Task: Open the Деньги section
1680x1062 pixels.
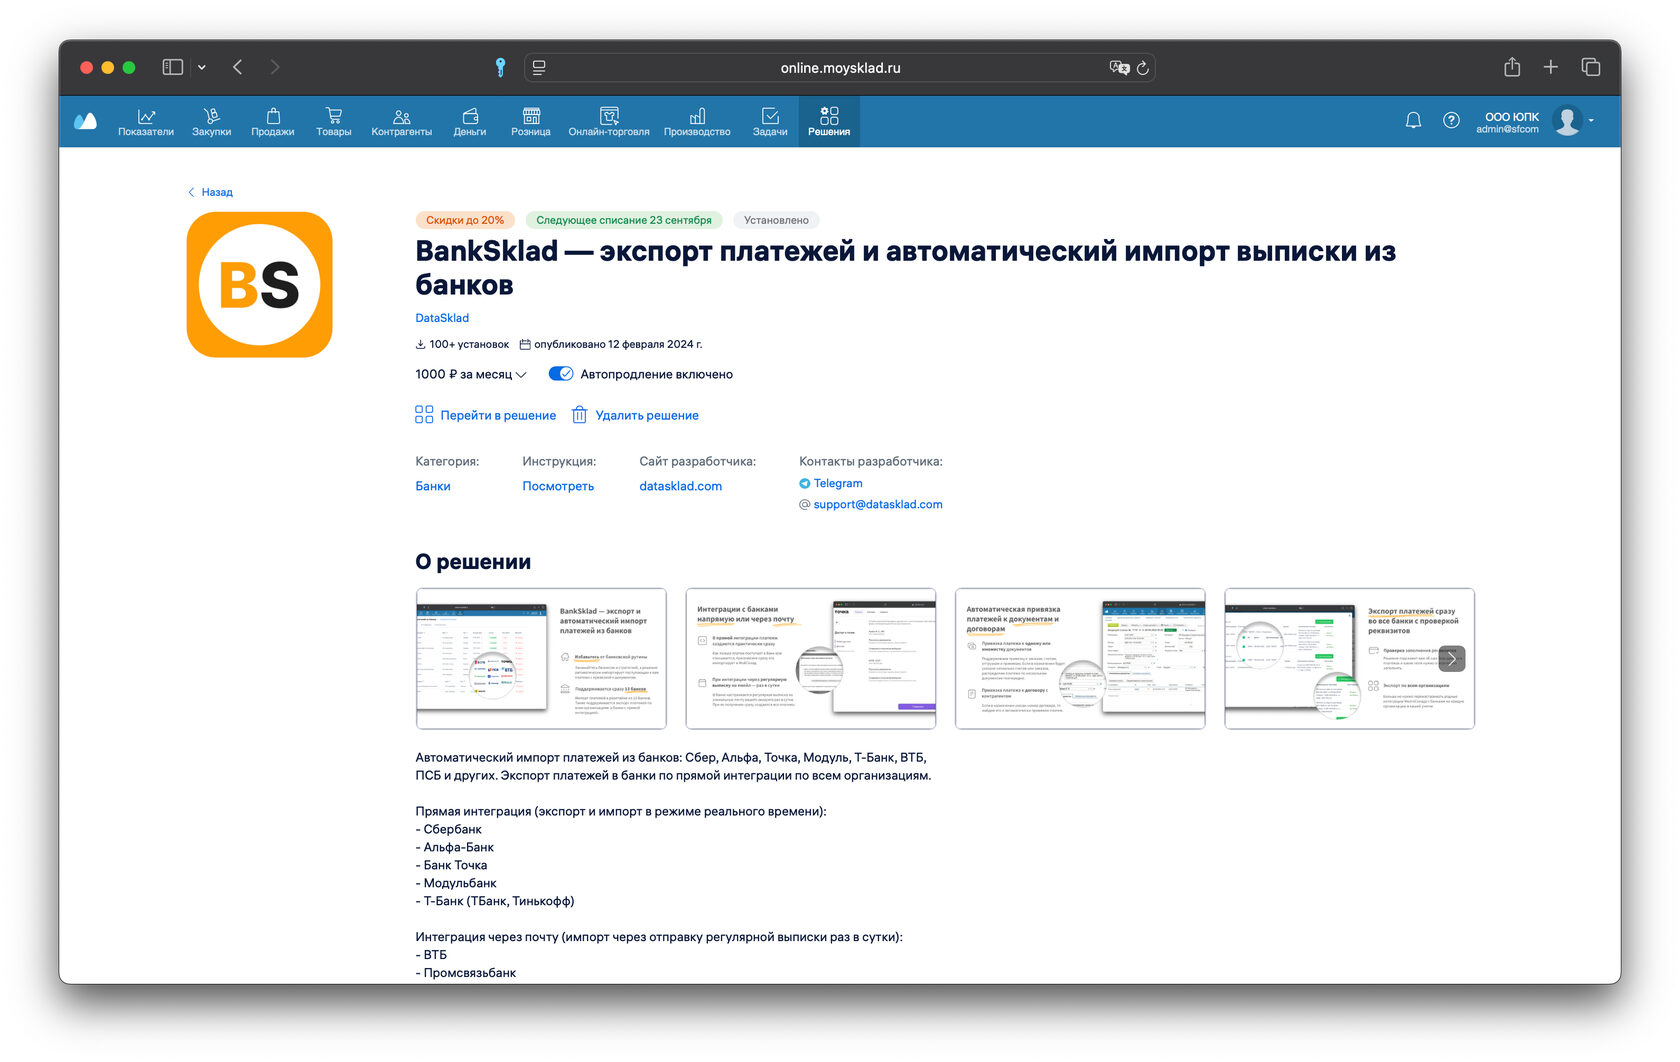Action: click(470, 122)
